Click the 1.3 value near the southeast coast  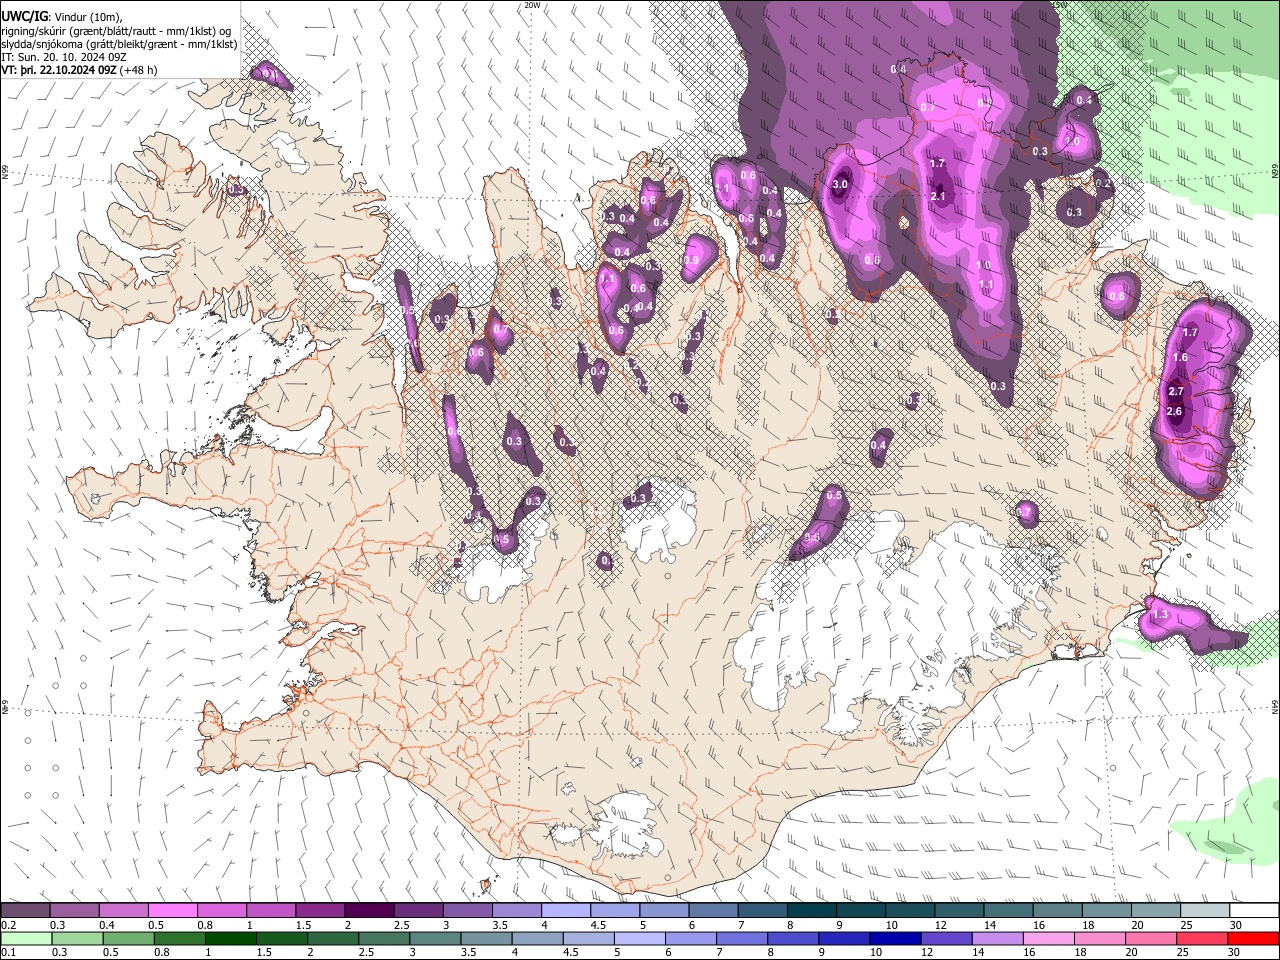[1160, 616]
